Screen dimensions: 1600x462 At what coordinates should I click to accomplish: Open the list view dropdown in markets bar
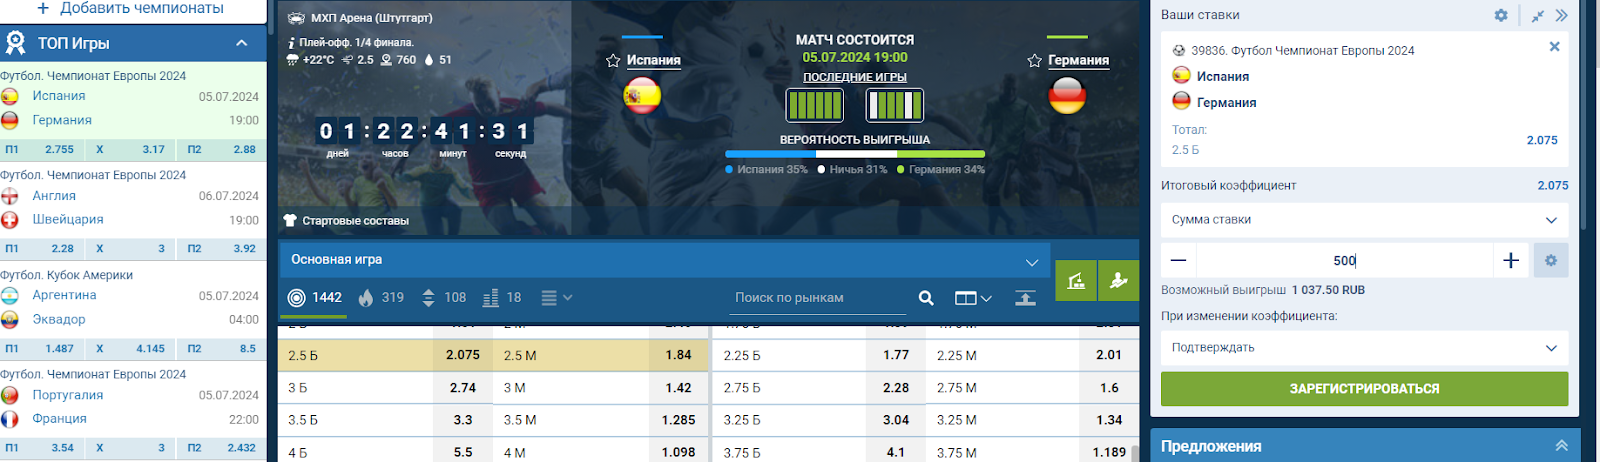tap(557, 298)
